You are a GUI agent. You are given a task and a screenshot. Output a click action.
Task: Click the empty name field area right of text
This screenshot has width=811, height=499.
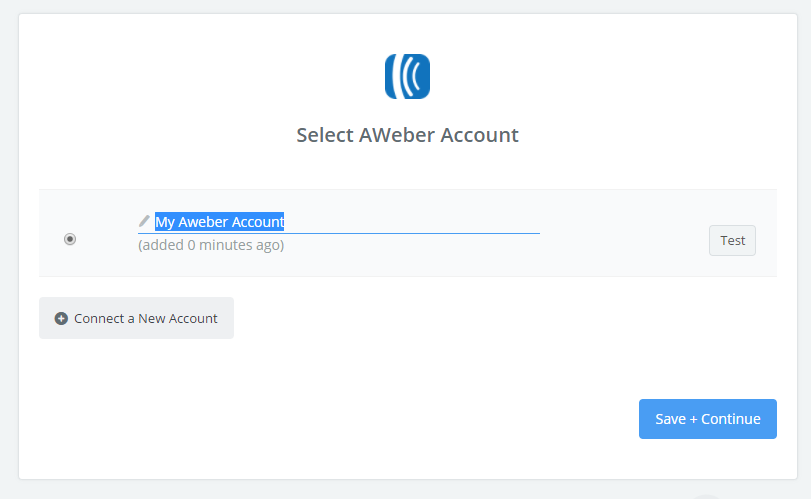click(x=412, y=222)
